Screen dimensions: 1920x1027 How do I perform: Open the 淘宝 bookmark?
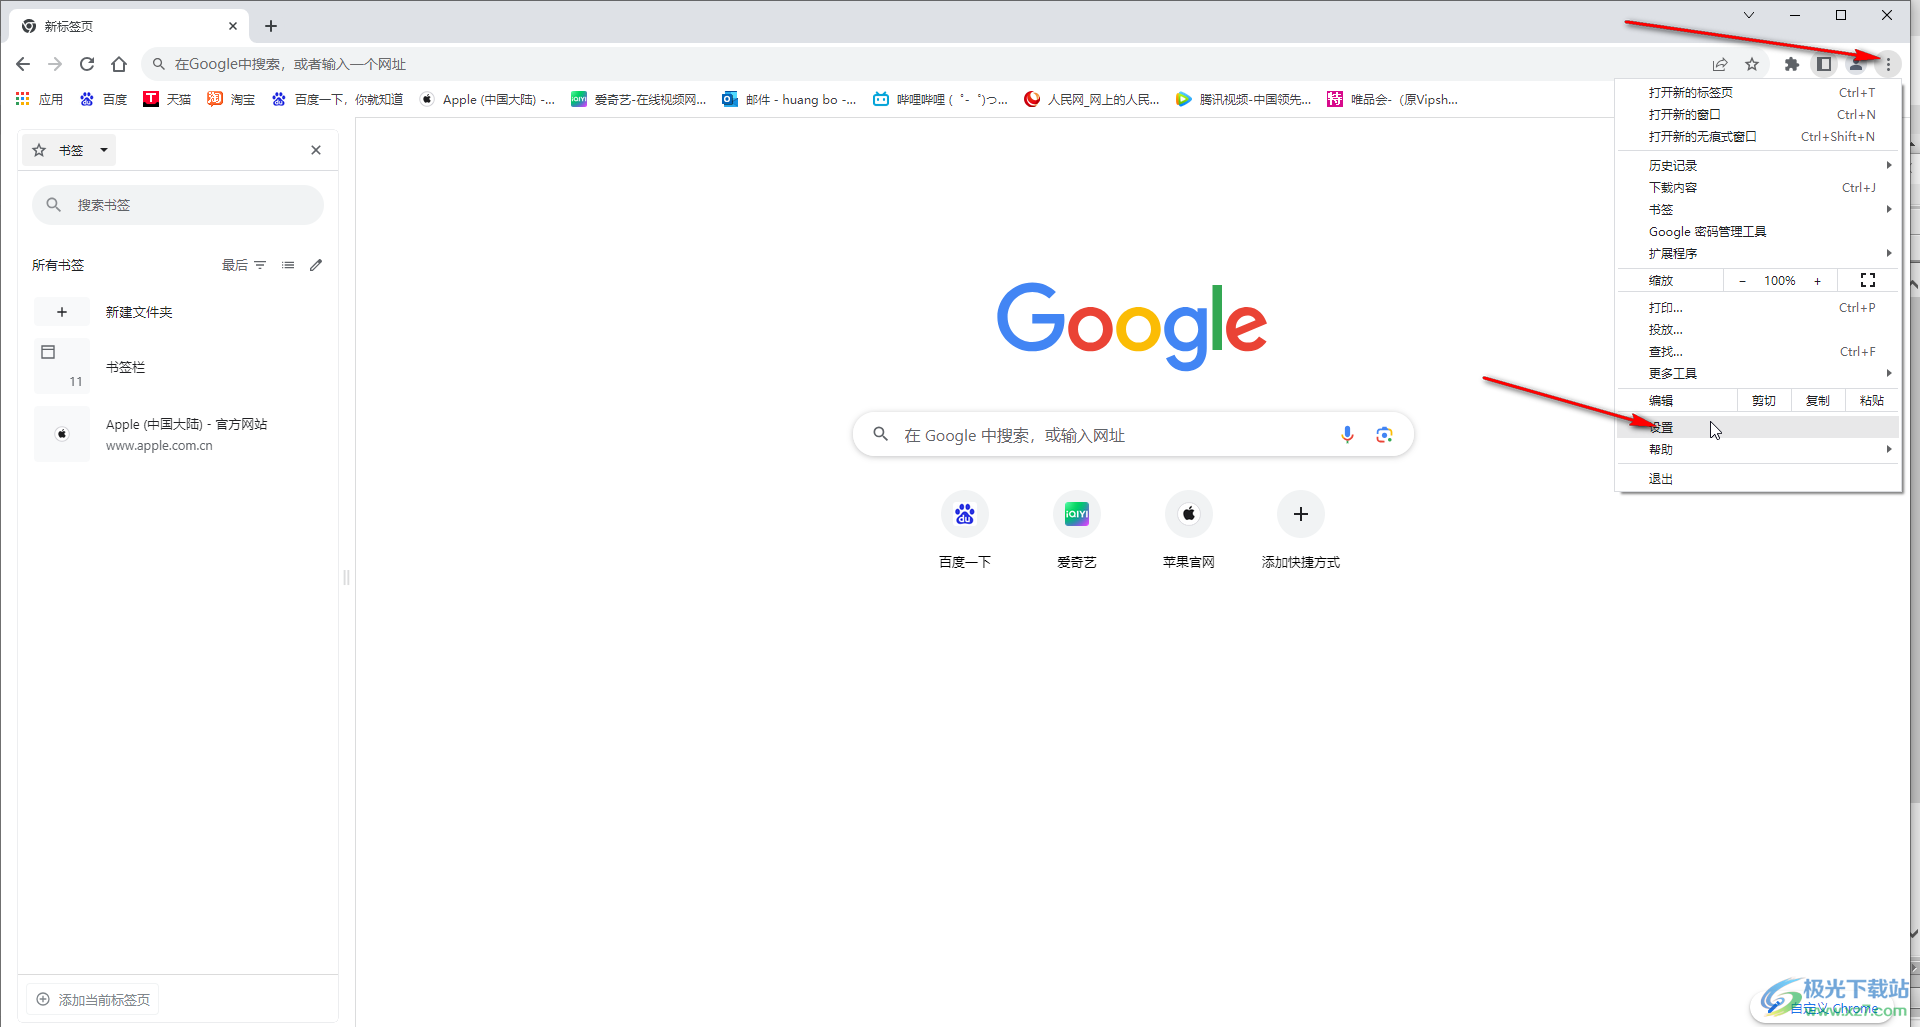coord(231,99)
